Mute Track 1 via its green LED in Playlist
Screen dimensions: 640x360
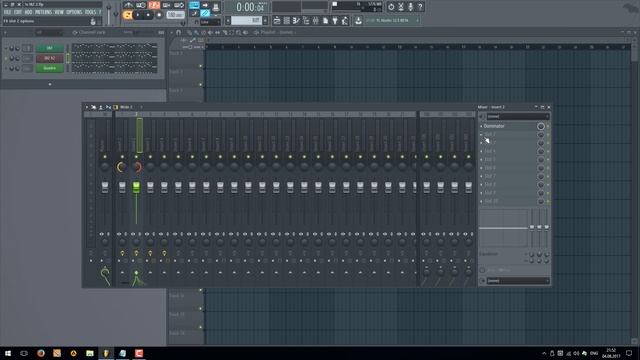click(200, 66)
